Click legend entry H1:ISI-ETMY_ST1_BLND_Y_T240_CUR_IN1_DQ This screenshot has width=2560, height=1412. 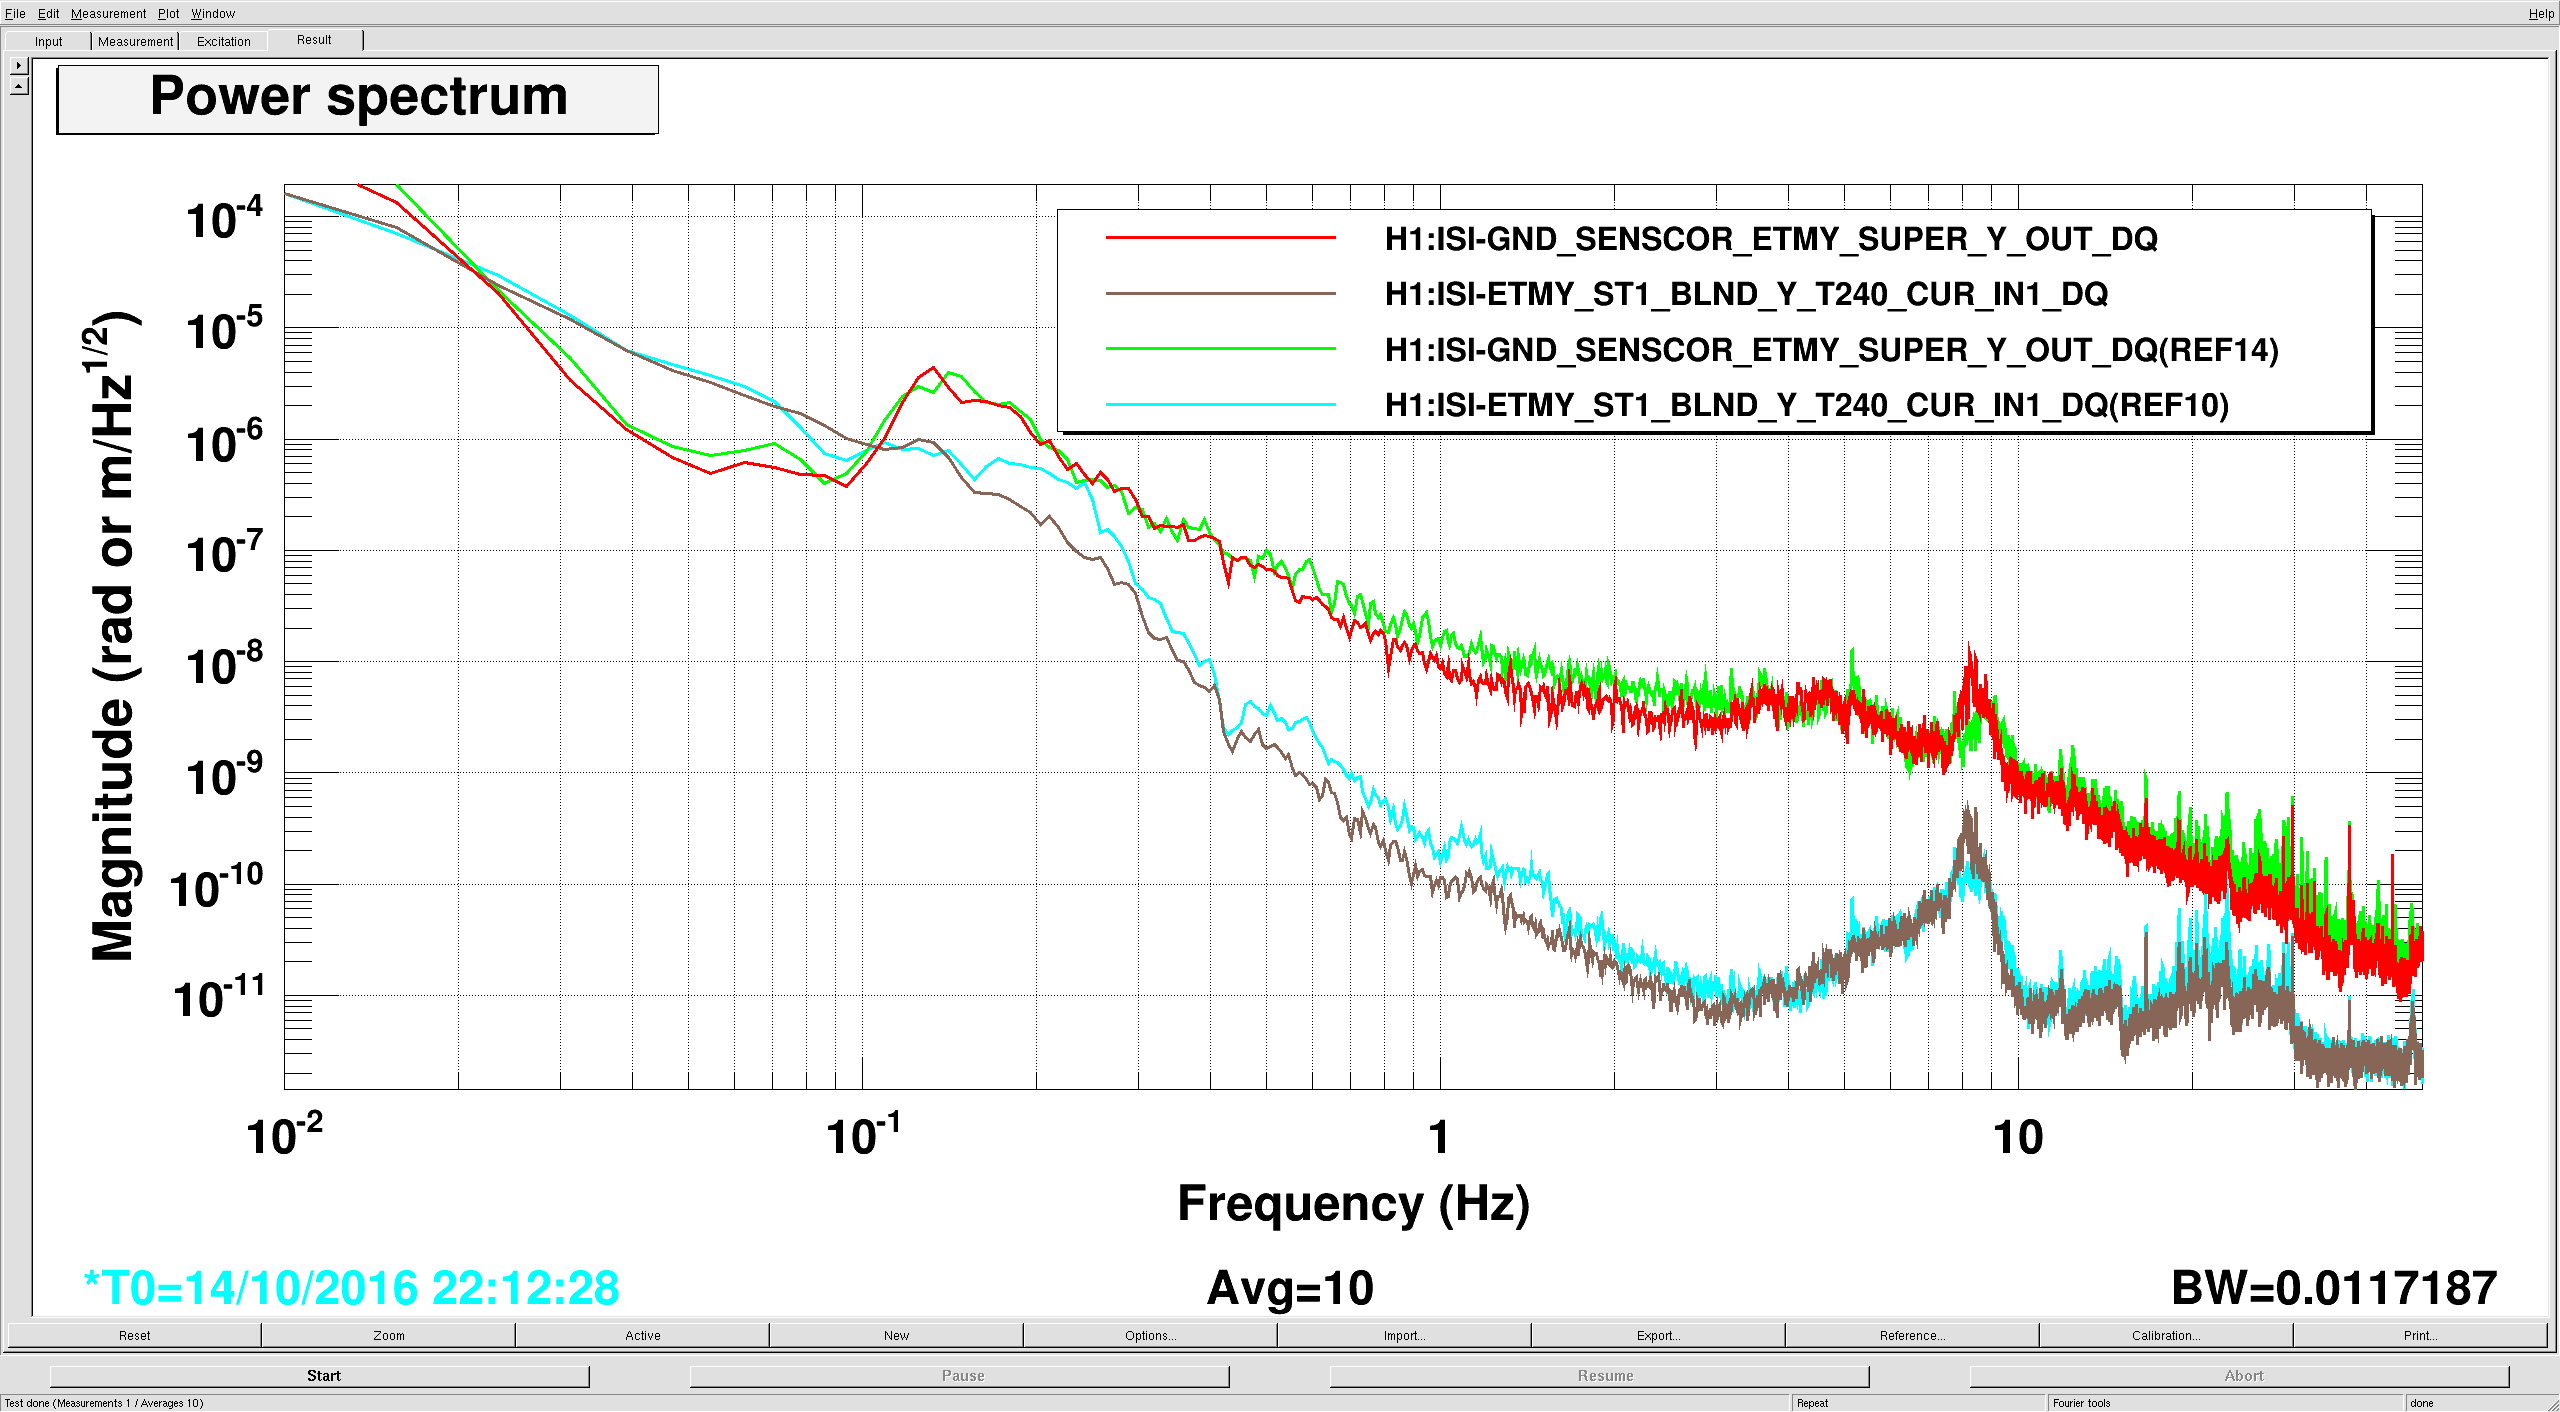[x=1746, y=294]
